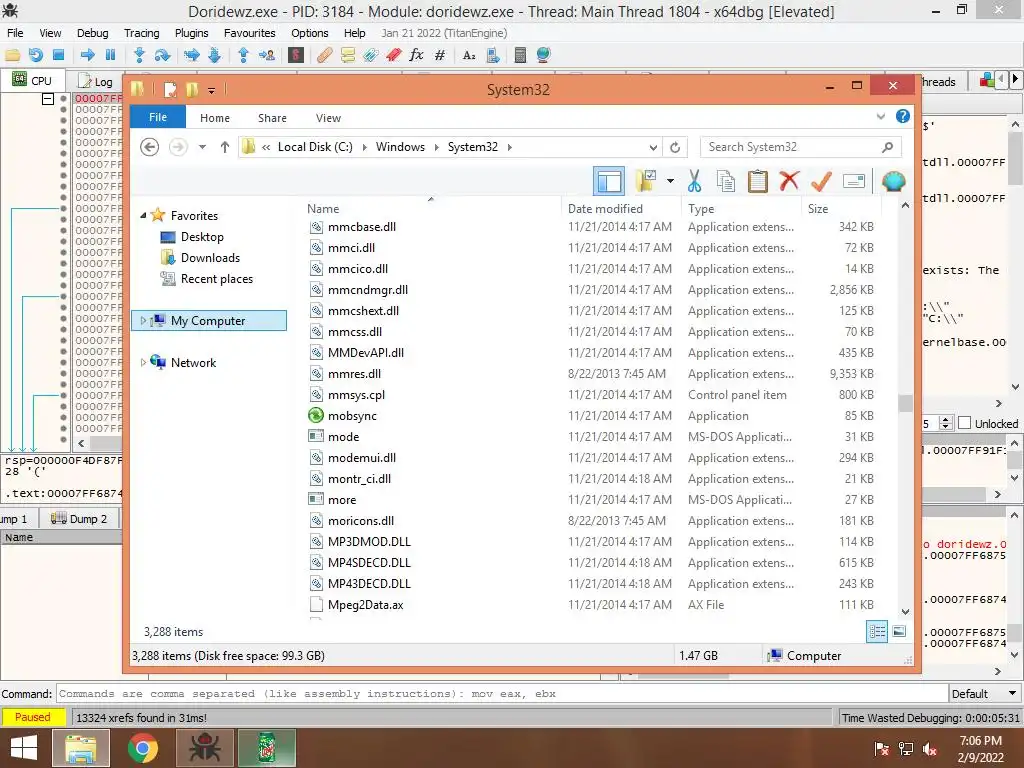
Task: Click the x64dbg Run to user code icon
Action: (x=266, y=56)
